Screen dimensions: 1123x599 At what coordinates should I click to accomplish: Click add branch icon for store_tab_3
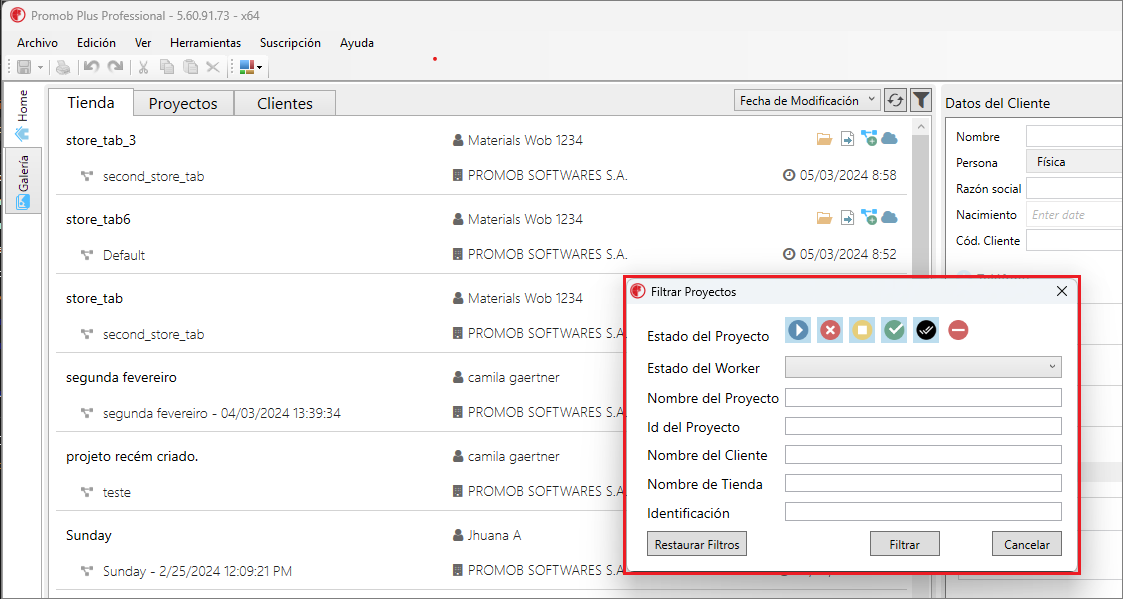[x=869, y=138]
